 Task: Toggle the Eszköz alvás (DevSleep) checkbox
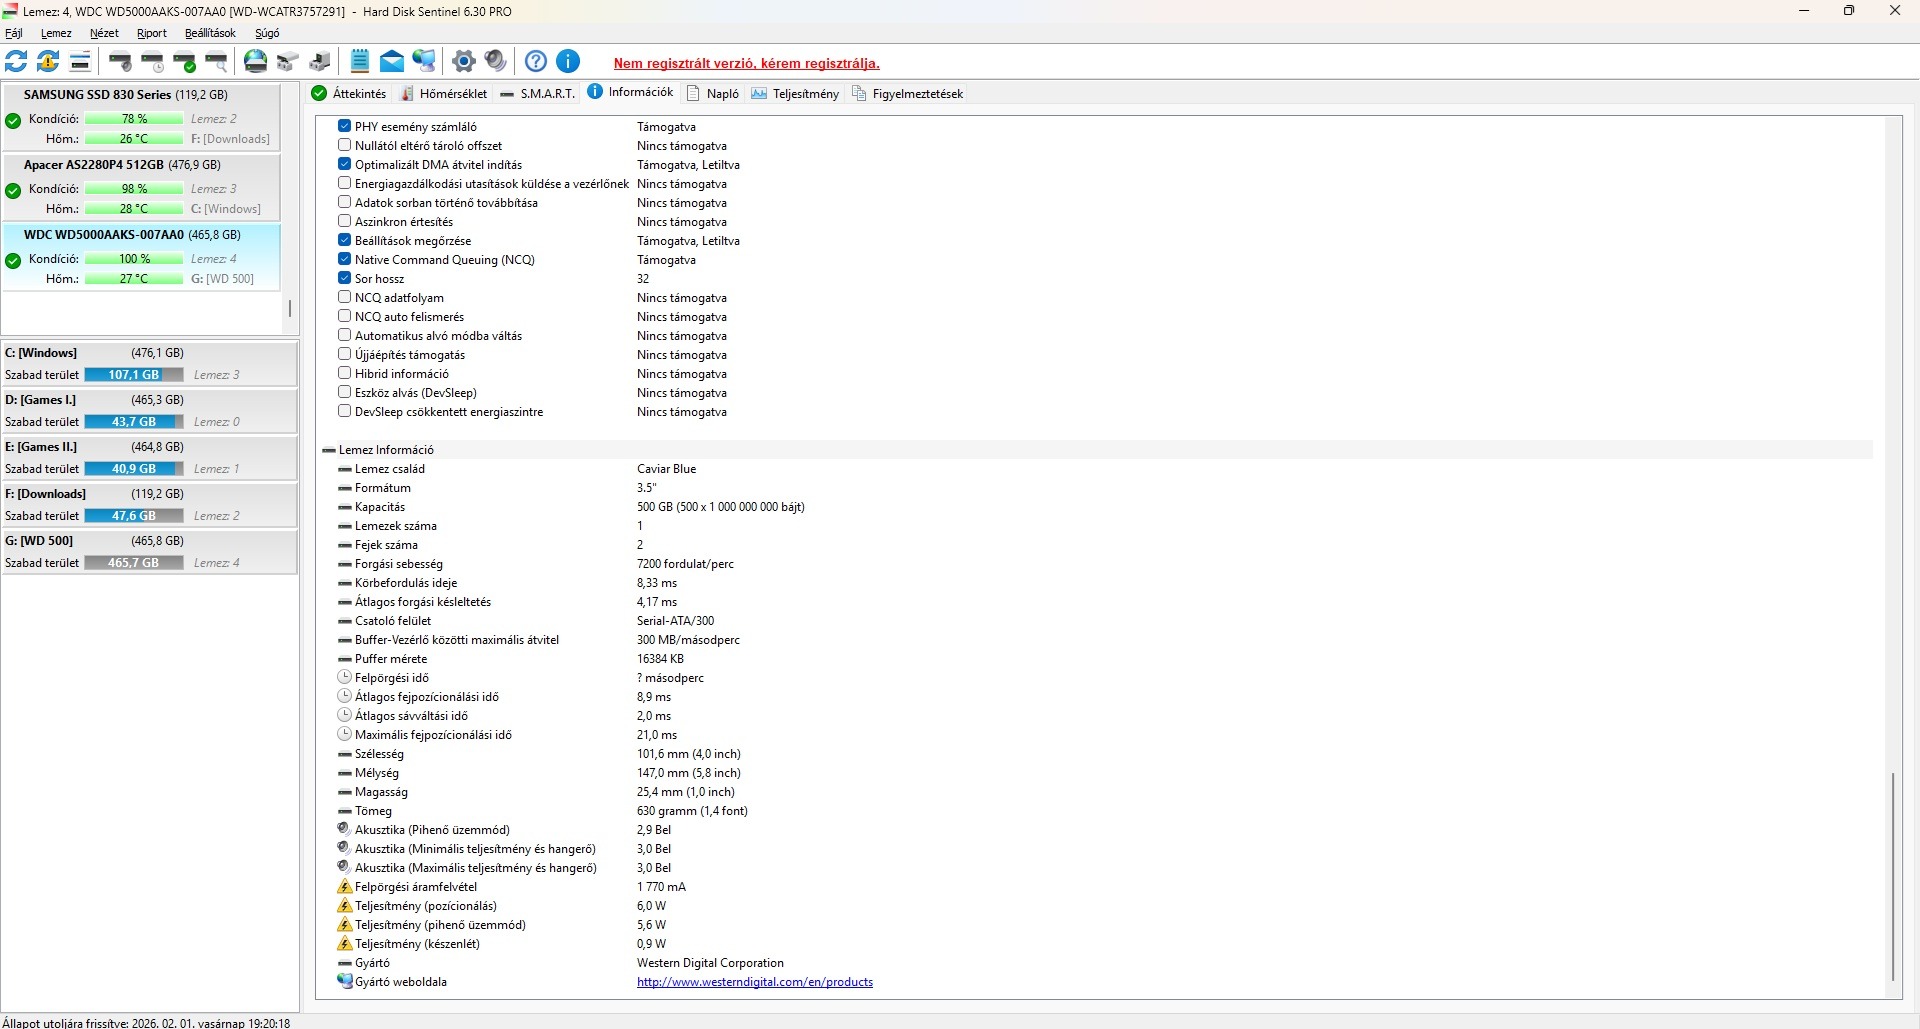(x=345, y=393)
